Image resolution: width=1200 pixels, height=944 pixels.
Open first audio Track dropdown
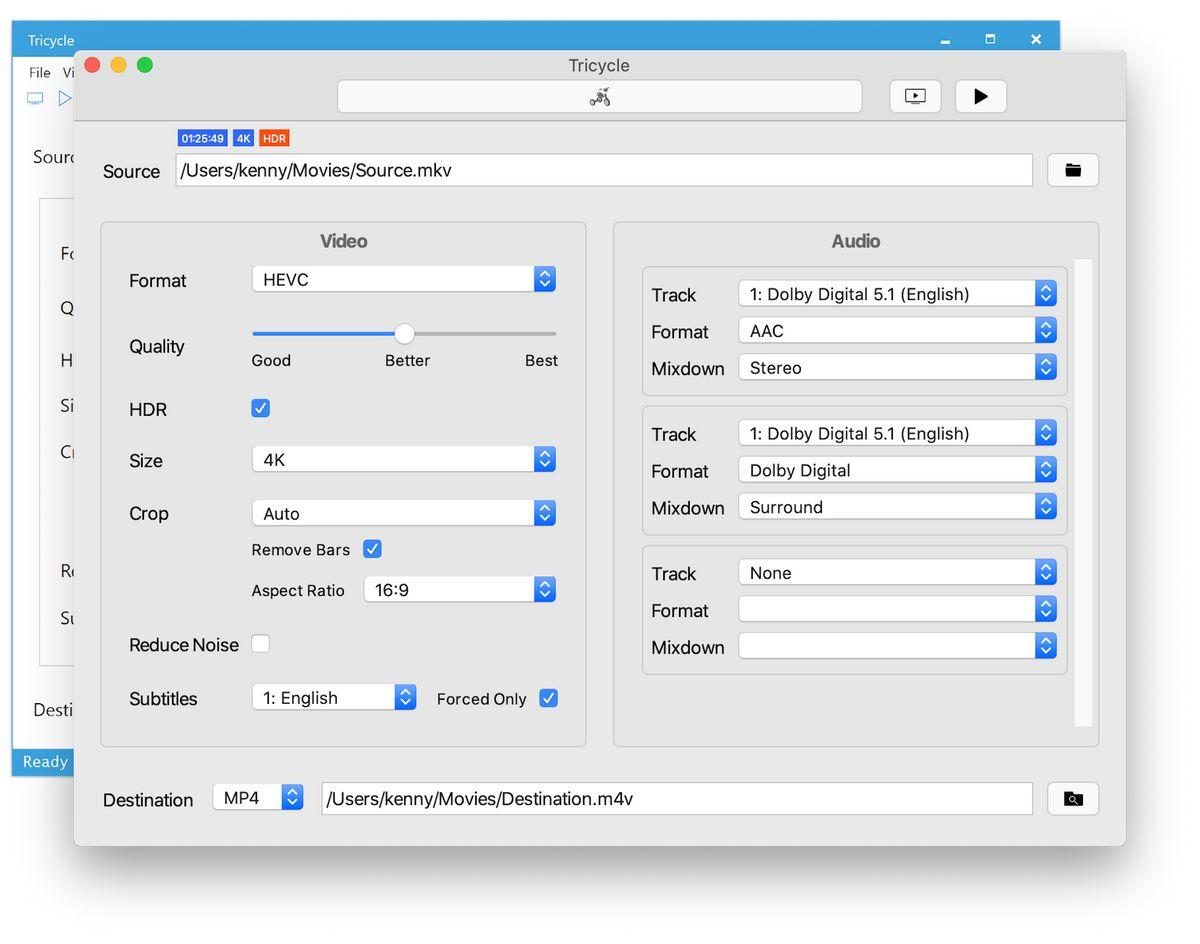click(x=897, y=293)
